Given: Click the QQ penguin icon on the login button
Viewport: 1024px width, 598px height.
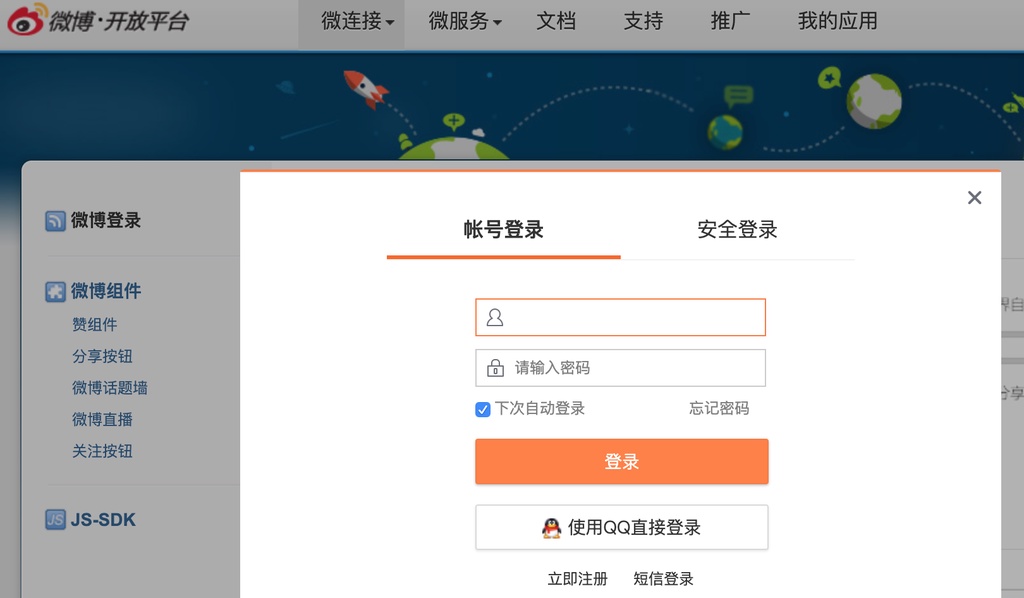Looking at the screenshot, I should pos(551,527).
